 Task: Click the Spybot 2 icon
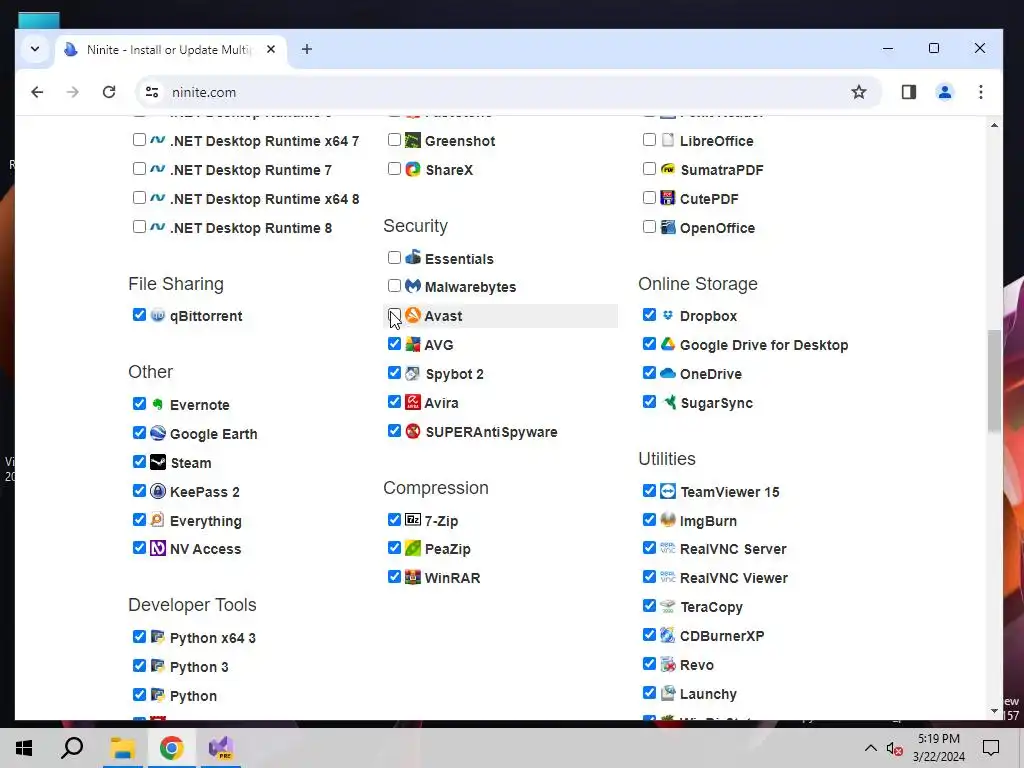coord(413,374)
